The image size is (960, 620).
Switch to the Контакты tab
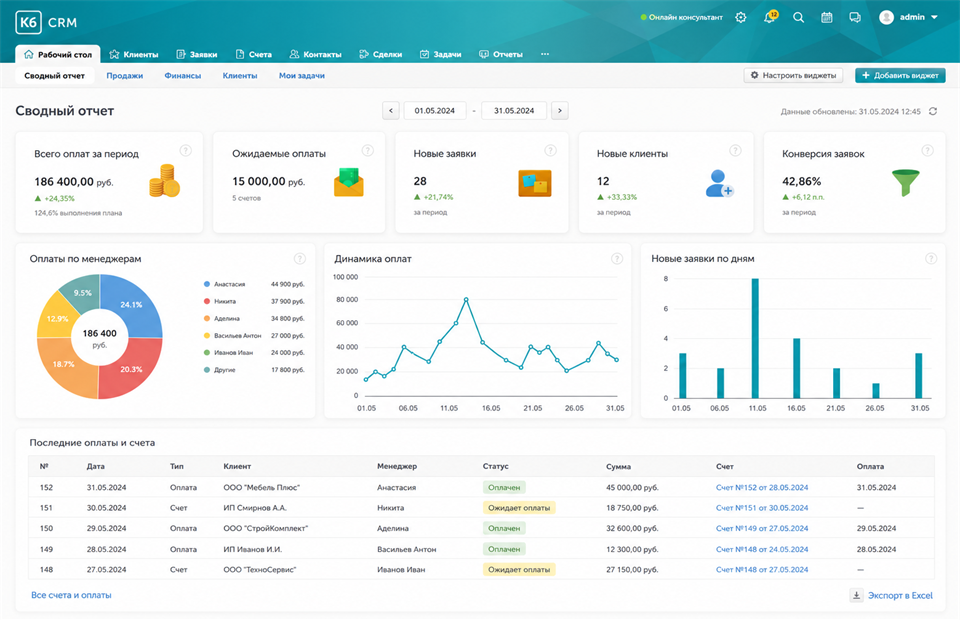pos(315,54)
